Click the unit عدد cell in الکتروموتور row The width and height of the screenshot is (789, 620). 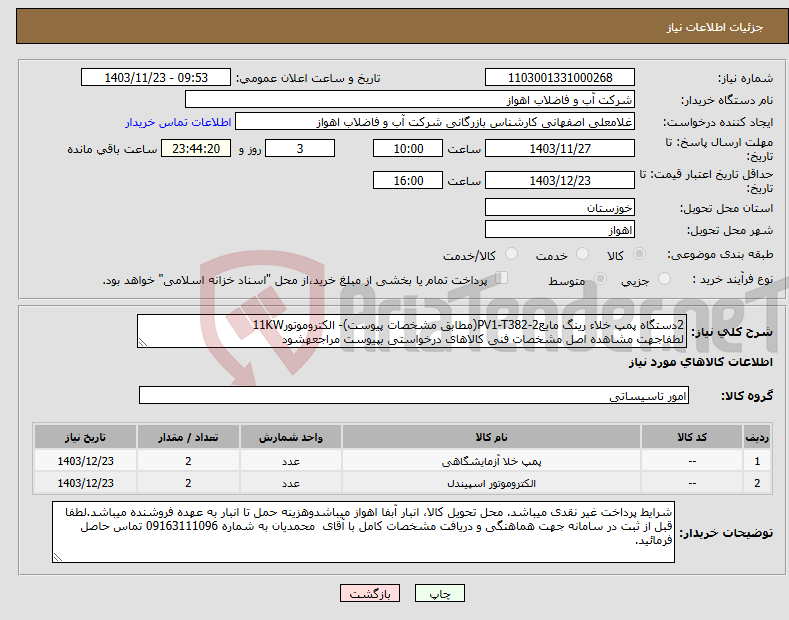[x=291, y=483]
